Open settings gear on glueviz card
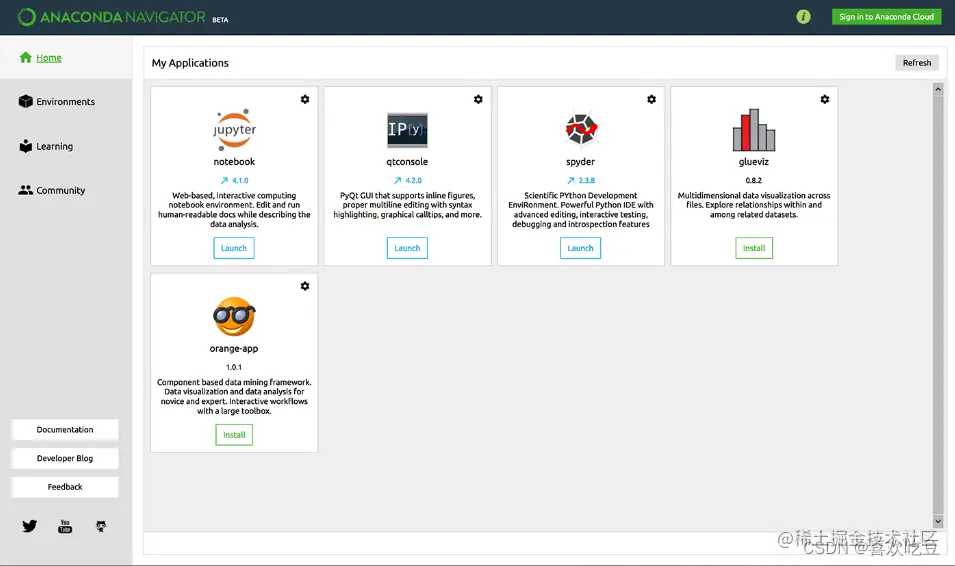The height and width of the screenshot is (566, 955). point(825,99)
